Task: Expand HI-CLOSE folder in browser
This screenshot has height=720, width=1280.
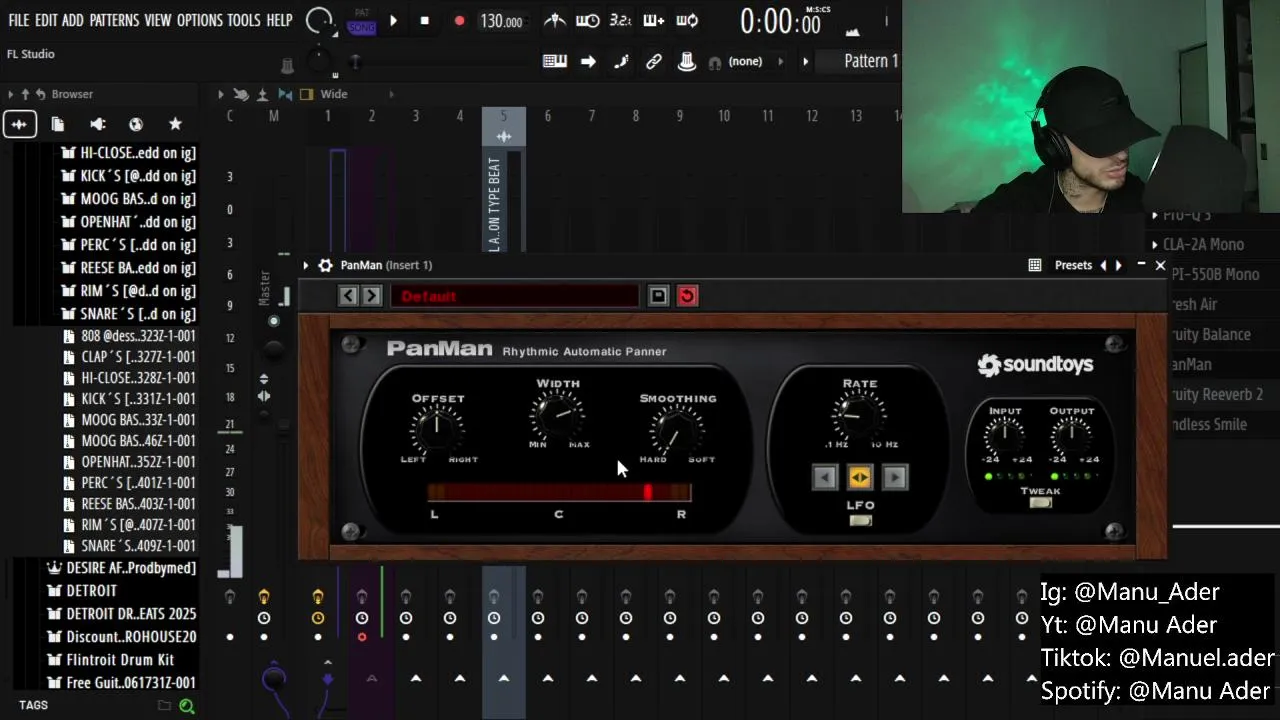Action: click(128, 153)
